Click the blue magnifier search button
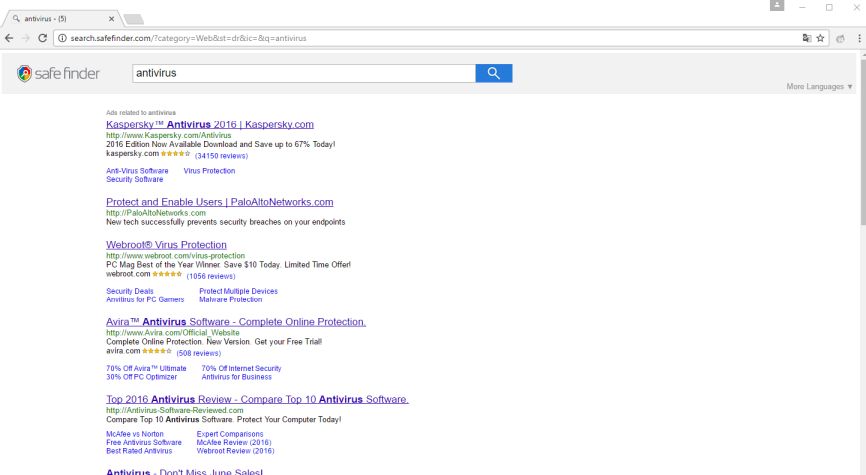This screenshot has width=866, height=475. tap(494, 73)
